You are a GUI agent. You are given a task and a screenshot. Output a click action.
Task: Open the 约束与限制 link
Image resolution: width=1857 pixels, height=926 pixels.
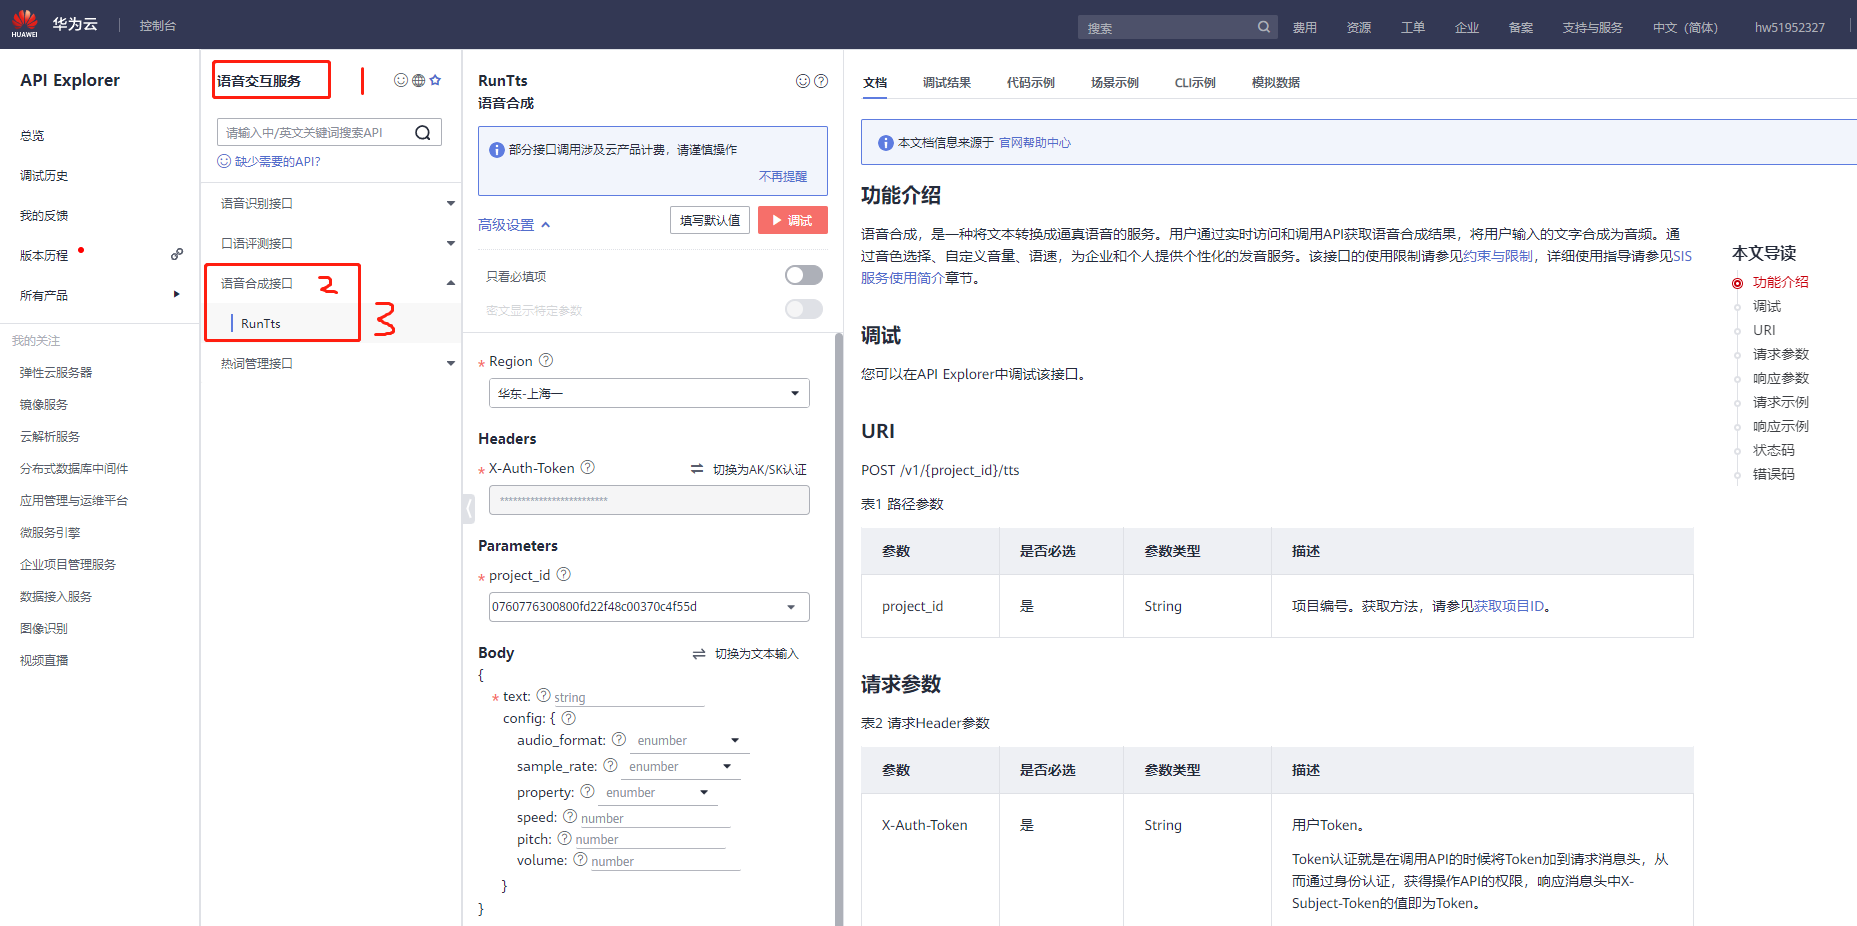[1498, 256]
